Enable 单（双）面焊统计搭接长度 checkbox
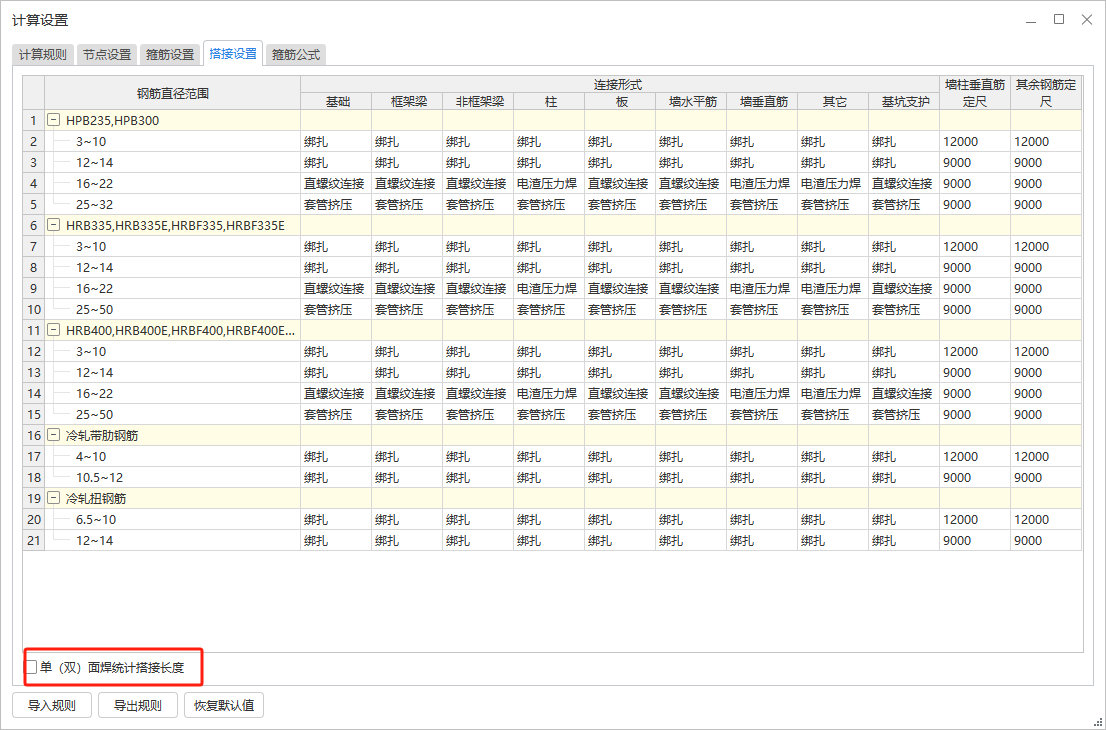This screenshot has height=730, width=1106. coord(32,667)
